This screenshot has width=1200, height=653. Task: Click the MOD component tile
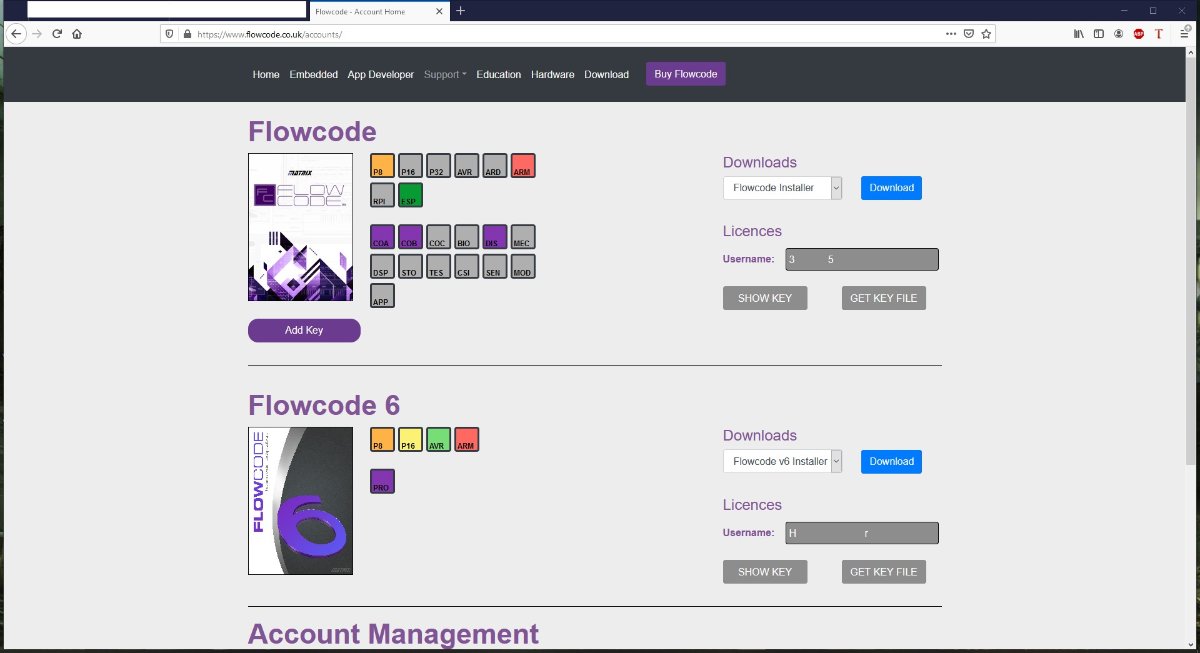(523, 266)
